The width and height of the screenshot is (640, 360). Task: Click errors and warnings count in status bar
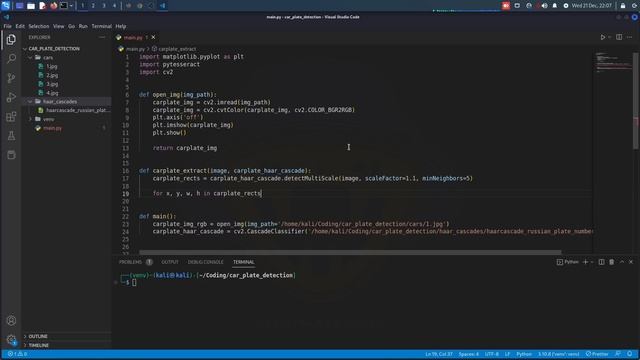[x=17, y=354]
